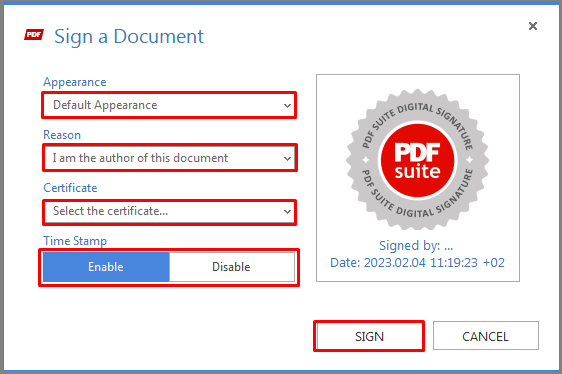This screenshot has width=562, height=374.
Task: Click the 'Select the certificate...' field
Action: point(169,212)
